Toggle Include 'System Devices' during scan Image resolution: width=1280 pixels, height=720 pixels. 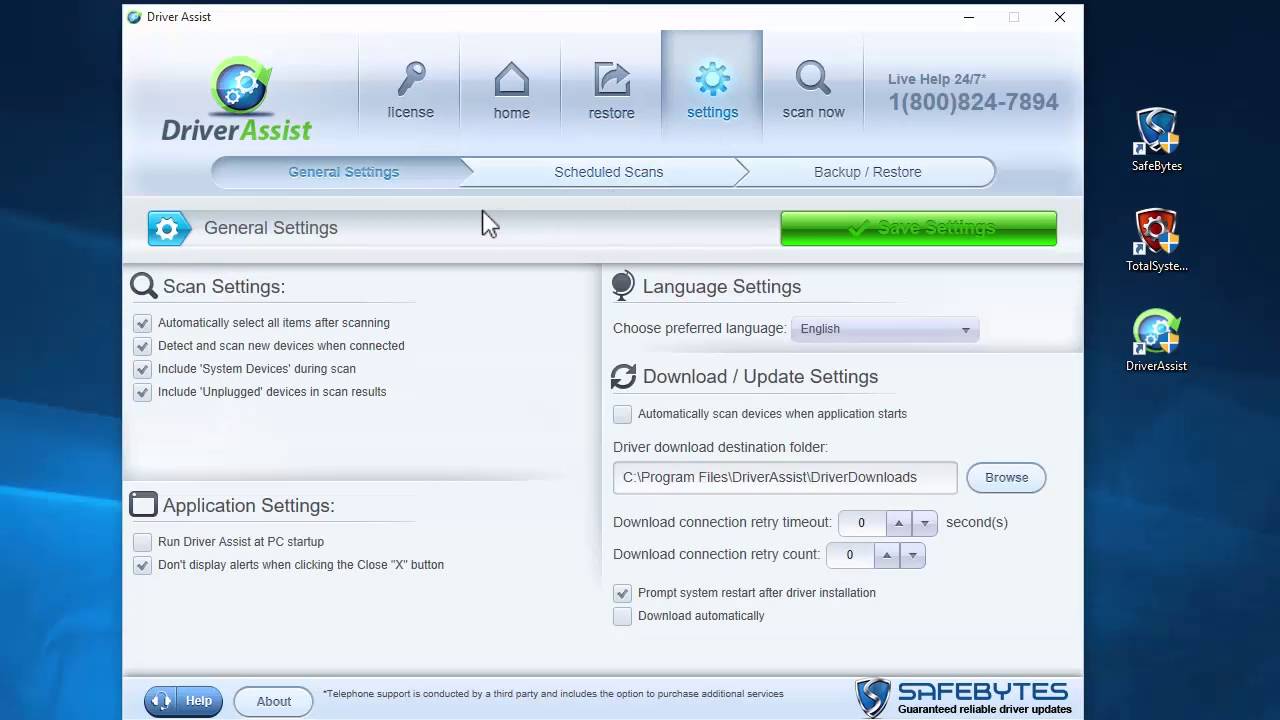(x=142, y=369)
